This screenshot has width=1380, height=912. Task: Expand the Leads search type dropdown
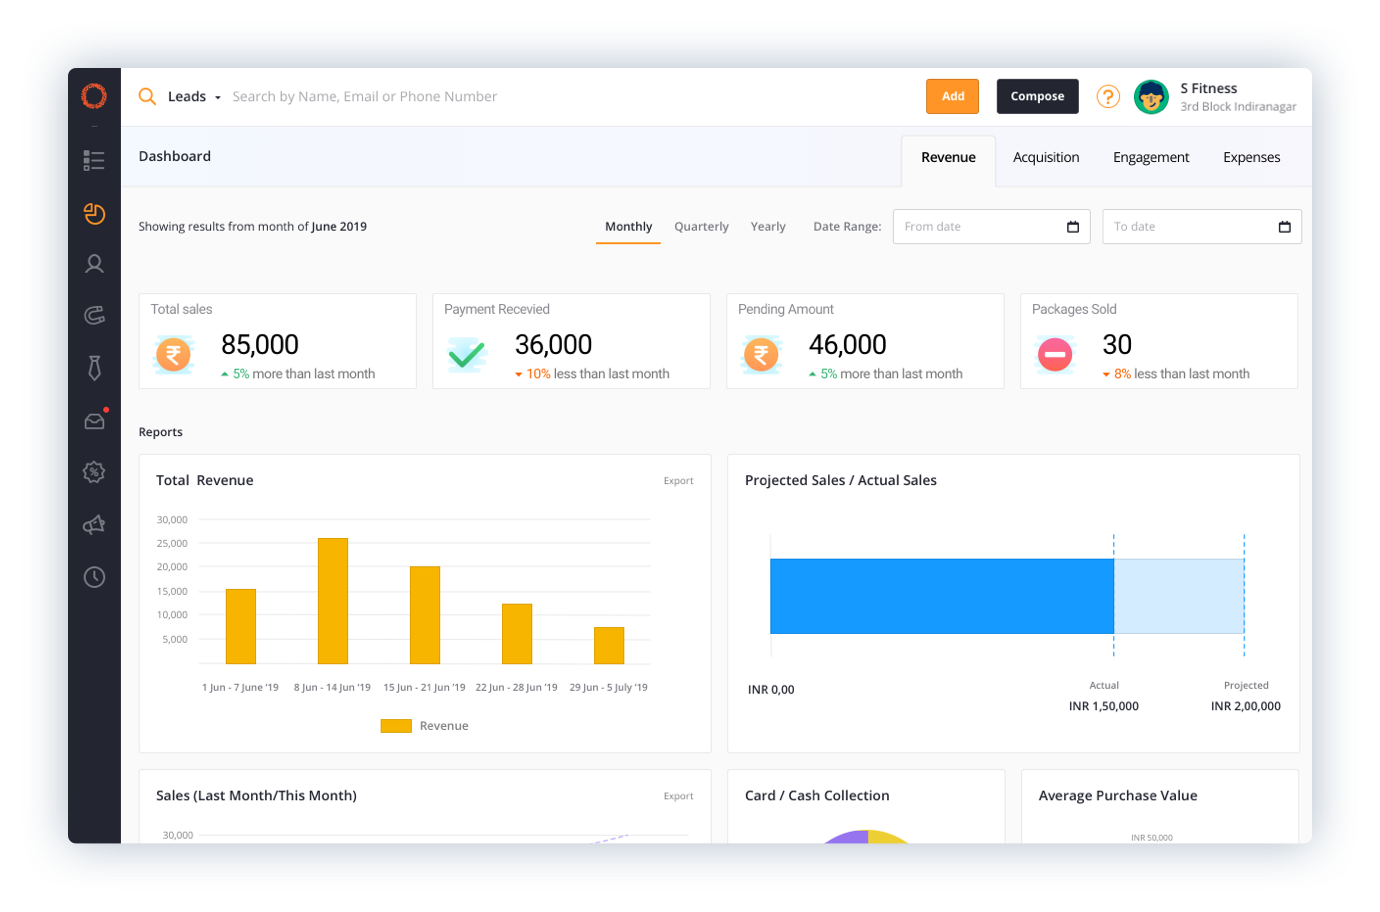(194, 97)
